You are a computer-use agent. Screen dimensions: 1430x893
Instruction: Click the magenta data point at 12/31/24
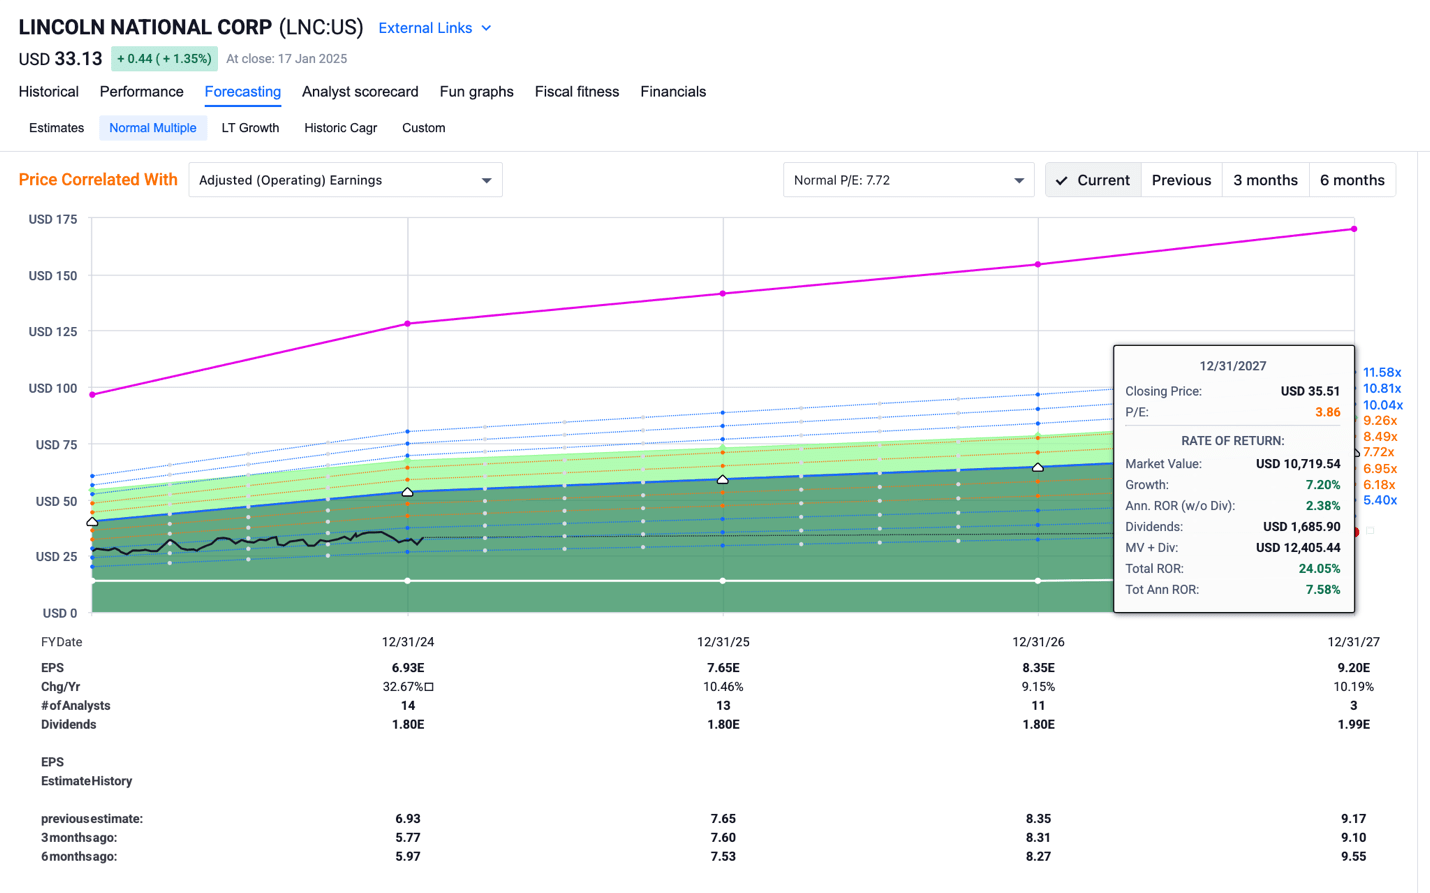click(x=408, y=324)
